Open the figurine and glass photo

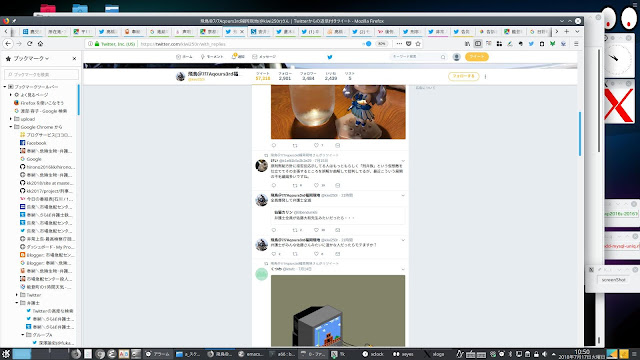click(x=338, y=112)
